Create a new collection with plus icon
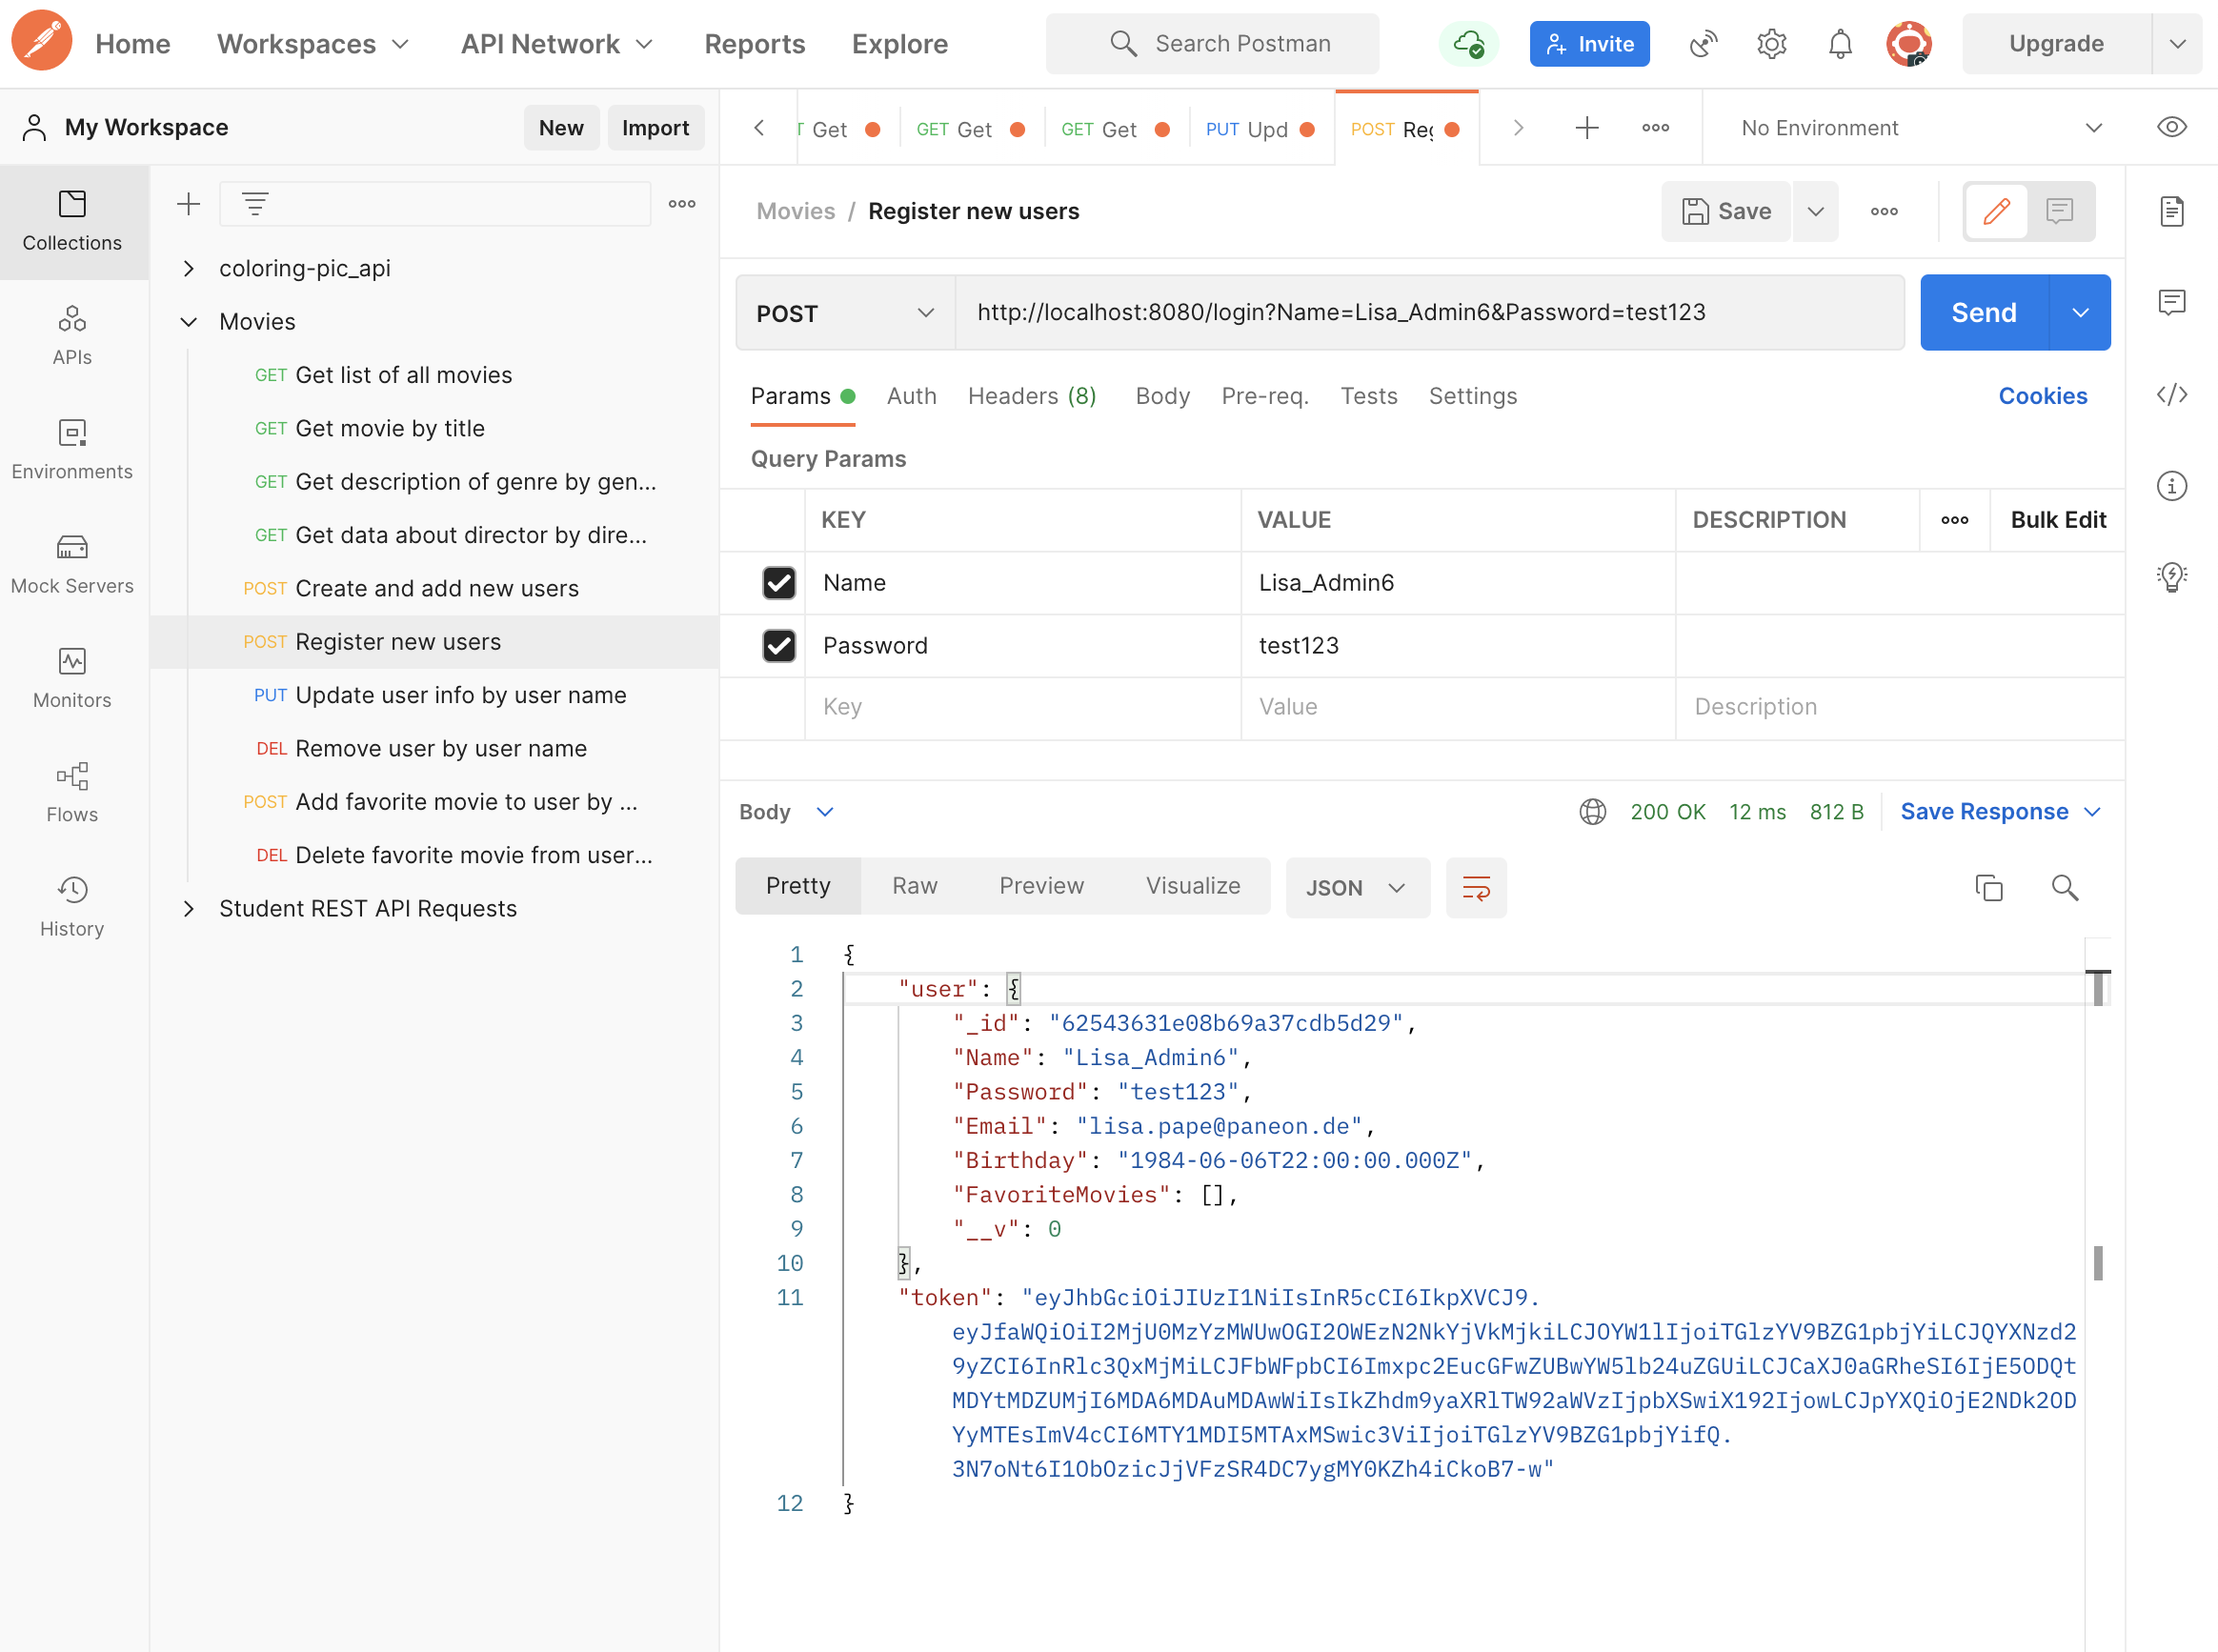The width and height of the screenshot is (2218, 1652). [188, 204]
